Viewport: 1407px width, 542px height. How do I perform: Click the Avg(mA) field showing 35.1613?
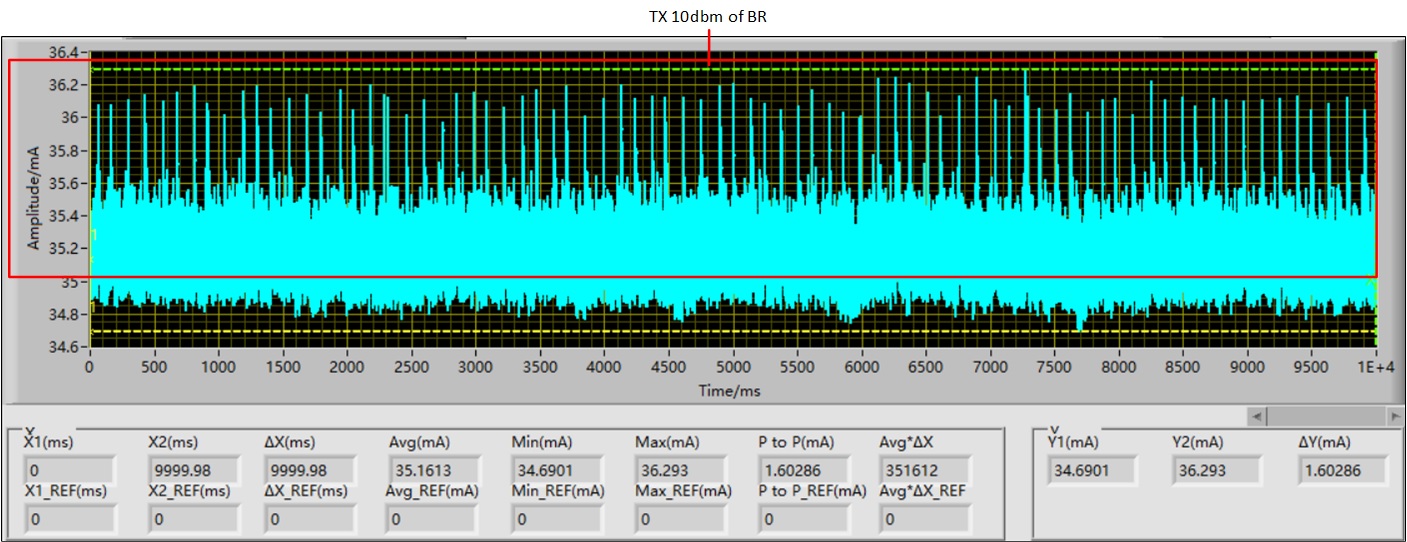point(431,470)
